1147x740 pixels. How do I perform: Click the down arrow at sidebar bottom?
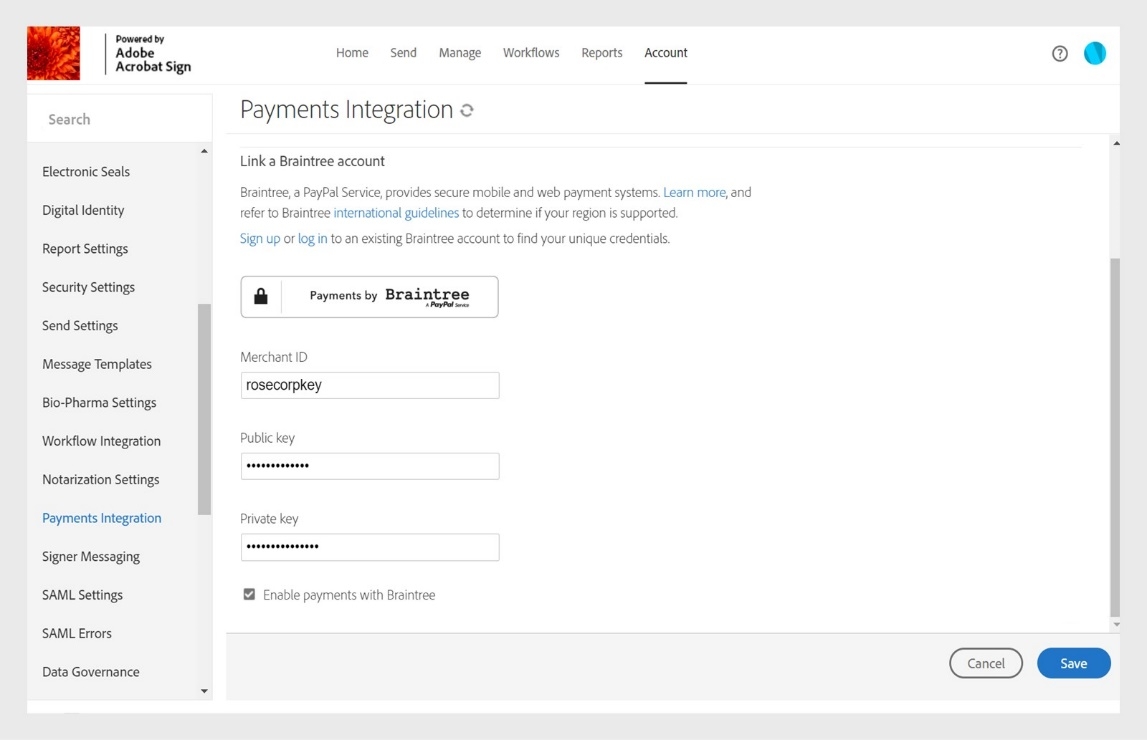click(204, 690)
